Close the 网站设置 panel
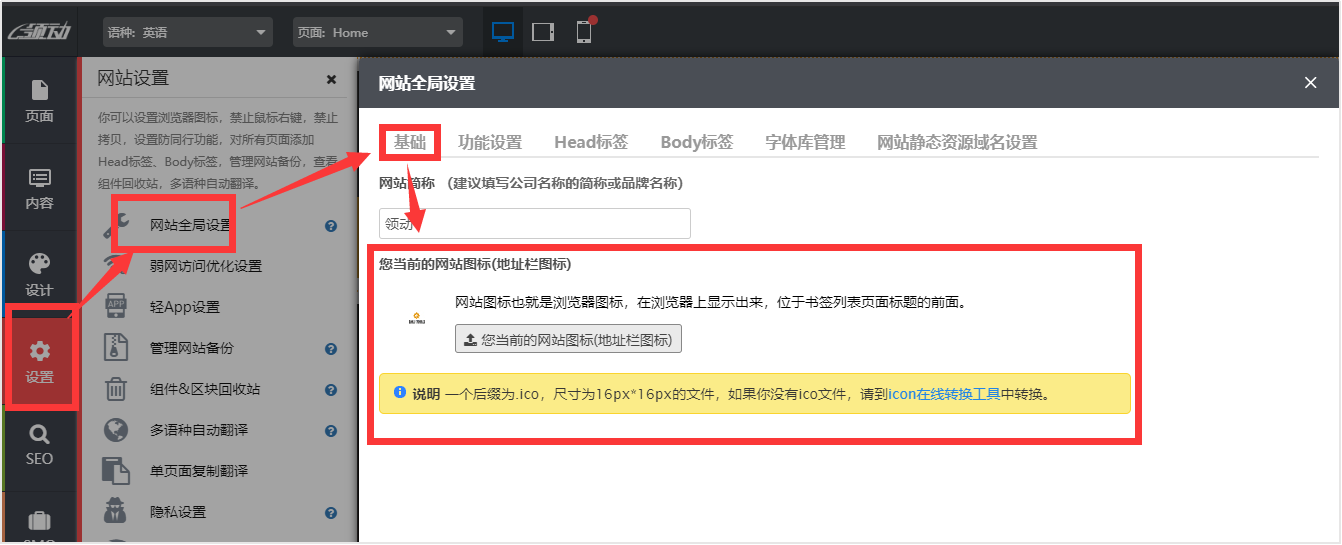The height and width of the screenshot is (545, 1342). click(x=332, y=79)
